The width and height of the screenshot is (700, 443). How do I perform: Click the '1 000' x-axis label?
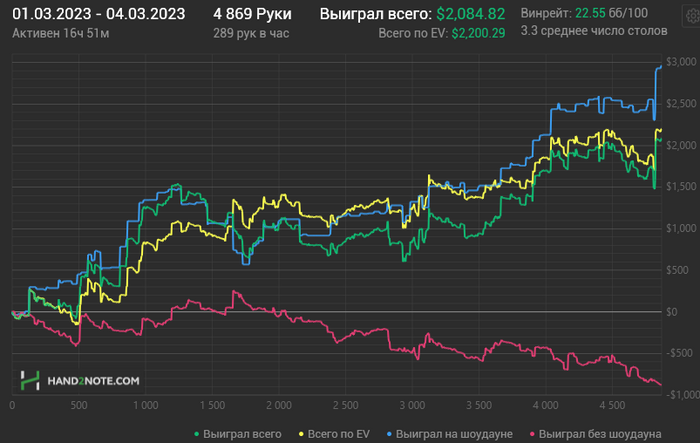pyautogui.click(x=146, y=405)
